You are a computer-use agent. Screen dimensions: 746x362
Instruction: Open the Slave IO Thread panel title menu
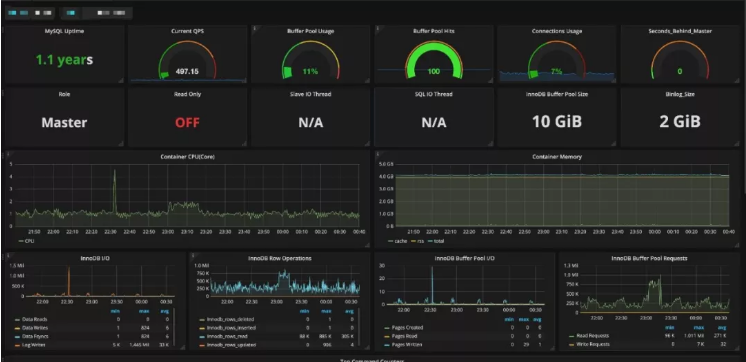pos(310,94)
